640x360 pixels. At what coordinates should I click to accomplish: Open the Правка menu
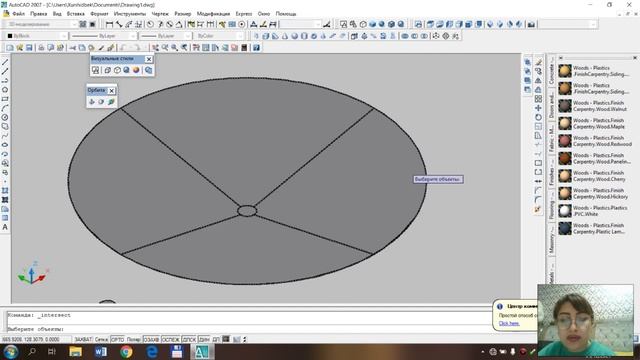(x=38, y=14)
